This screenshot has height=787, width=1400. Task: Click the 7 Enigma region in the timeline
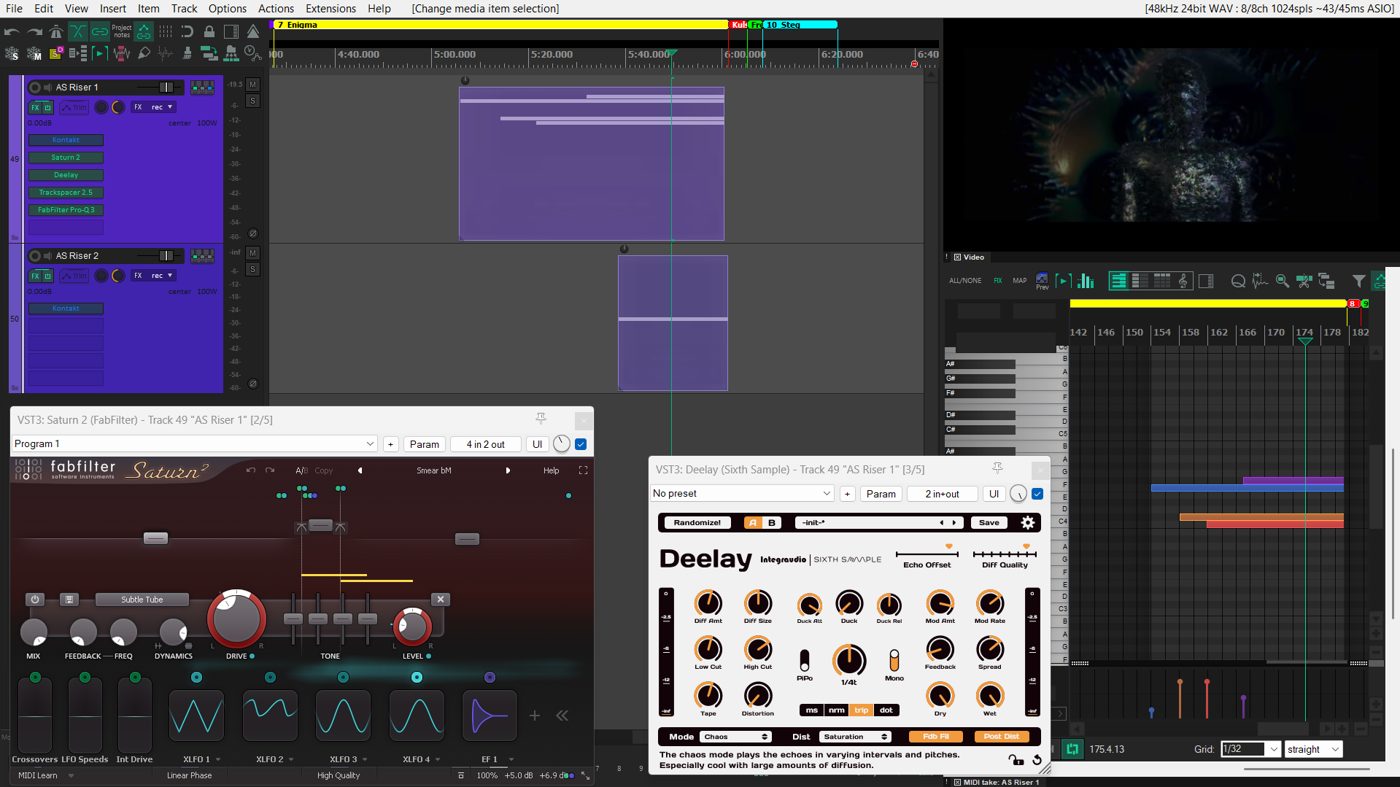pos(500,24)
